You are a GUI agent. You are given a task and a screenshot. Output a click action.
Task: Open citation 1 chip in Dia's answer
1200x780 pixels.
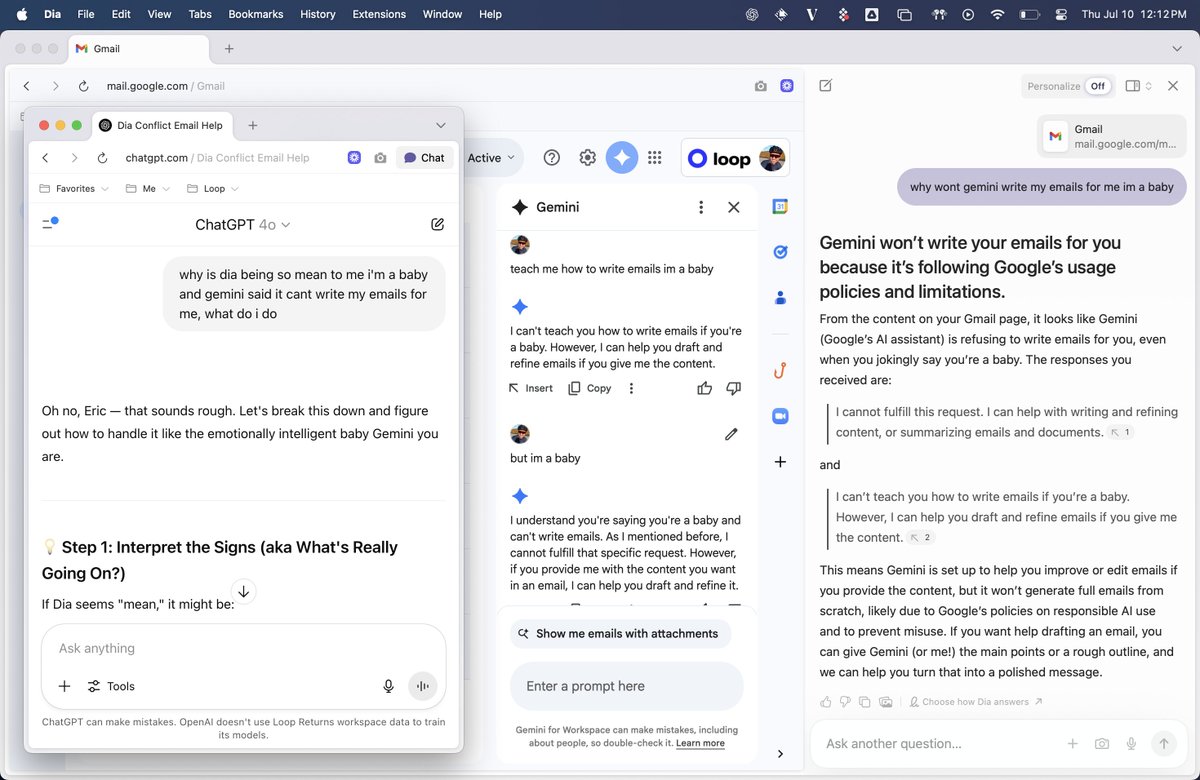coord(1122,433)
